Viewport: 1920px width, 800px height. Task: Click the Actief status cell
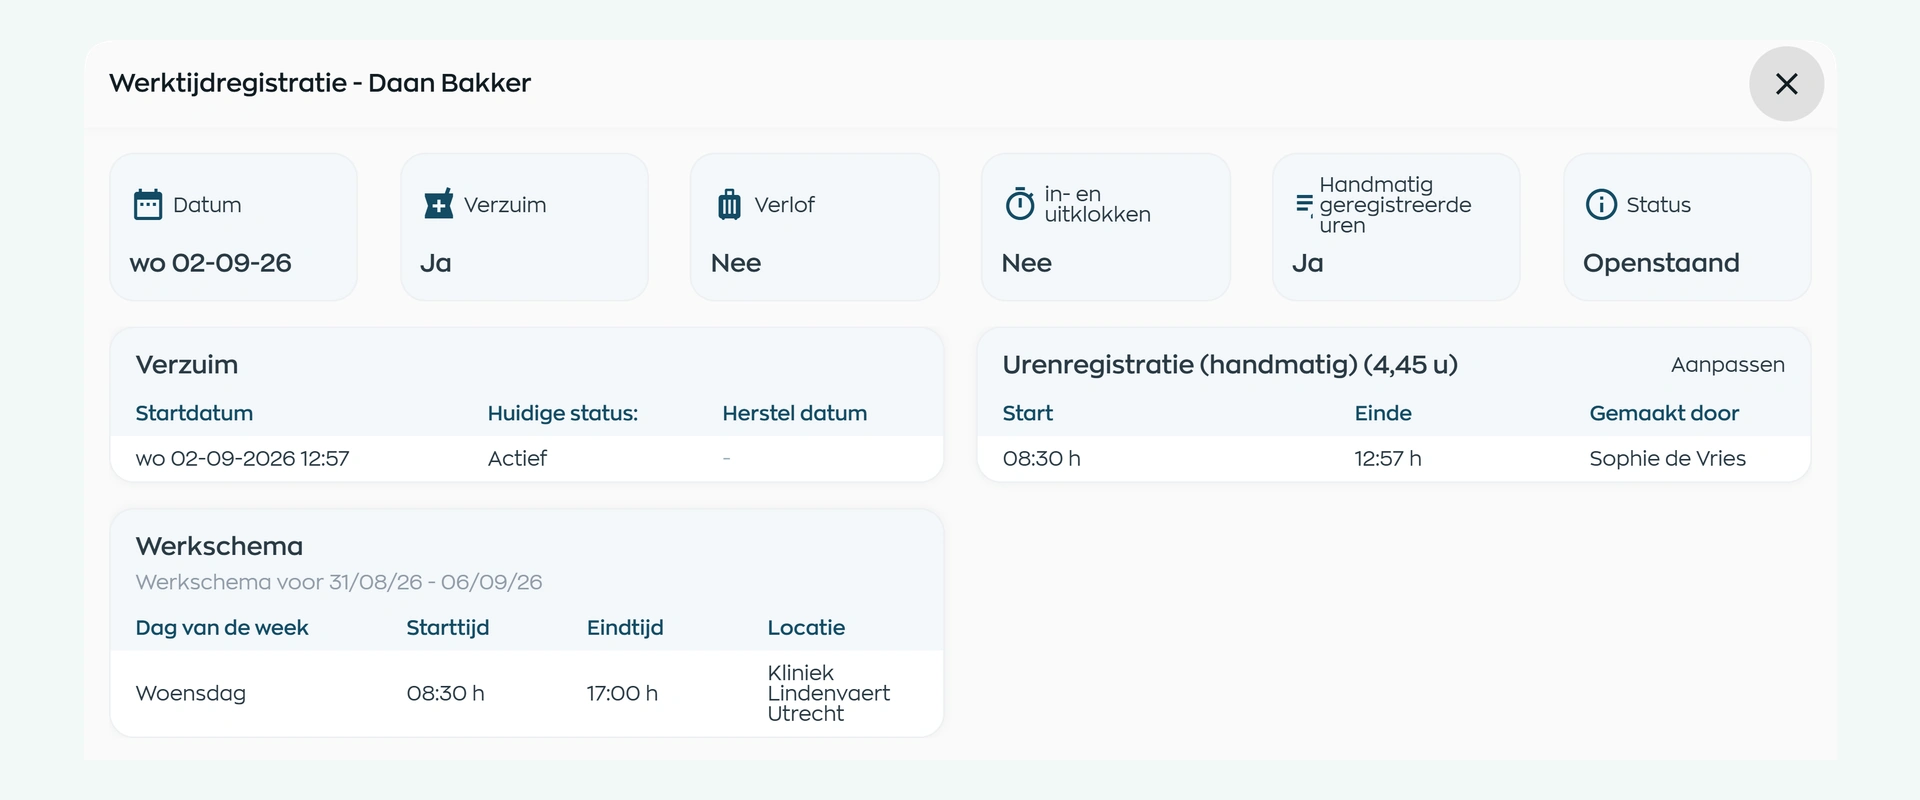click(x=517, y=458)
